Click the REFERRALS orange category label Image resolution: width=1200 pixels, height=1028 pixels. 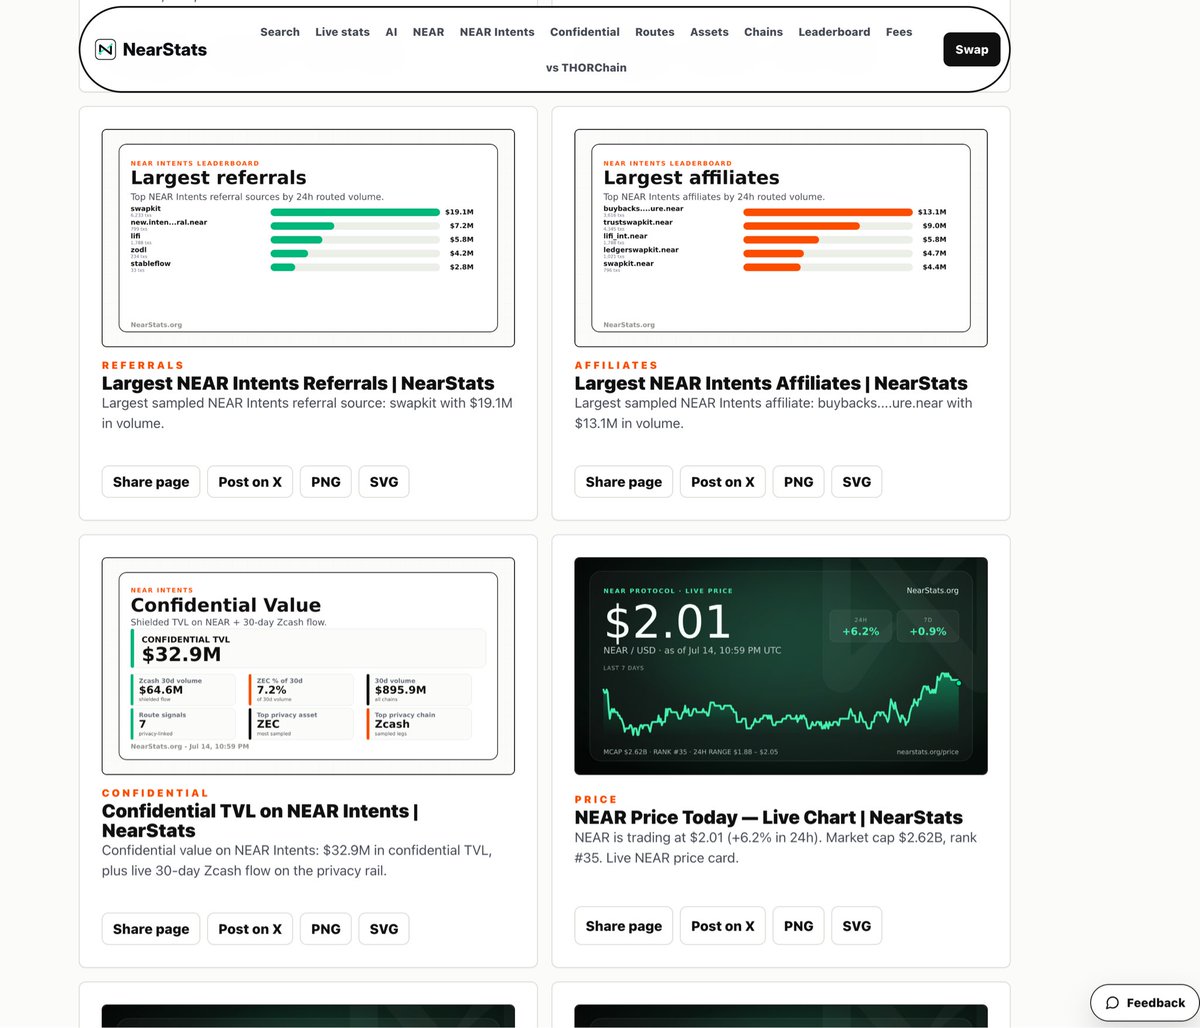click(143, 366)
